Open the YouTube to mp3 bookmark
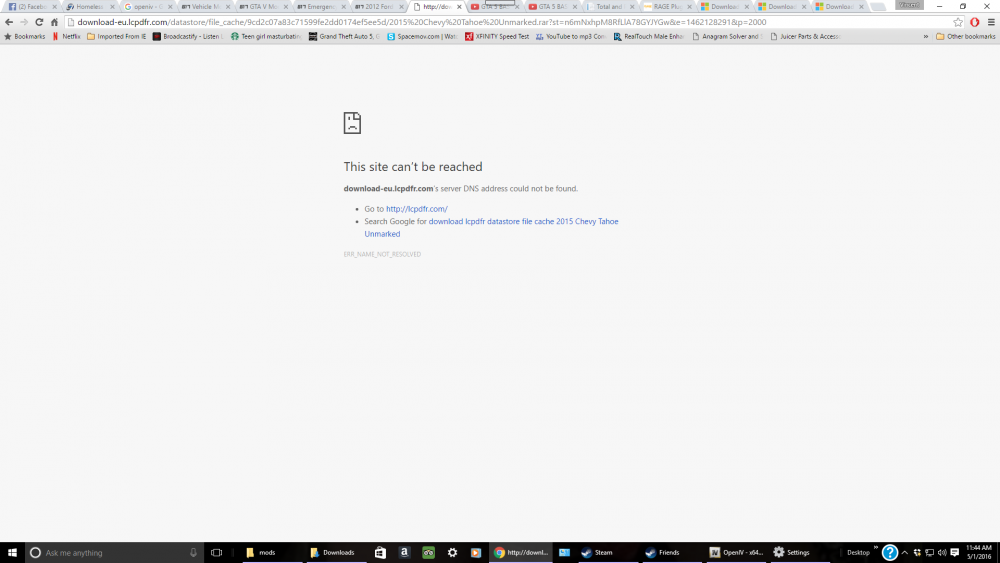This screenshot has height=563, width=1000. 570,36
